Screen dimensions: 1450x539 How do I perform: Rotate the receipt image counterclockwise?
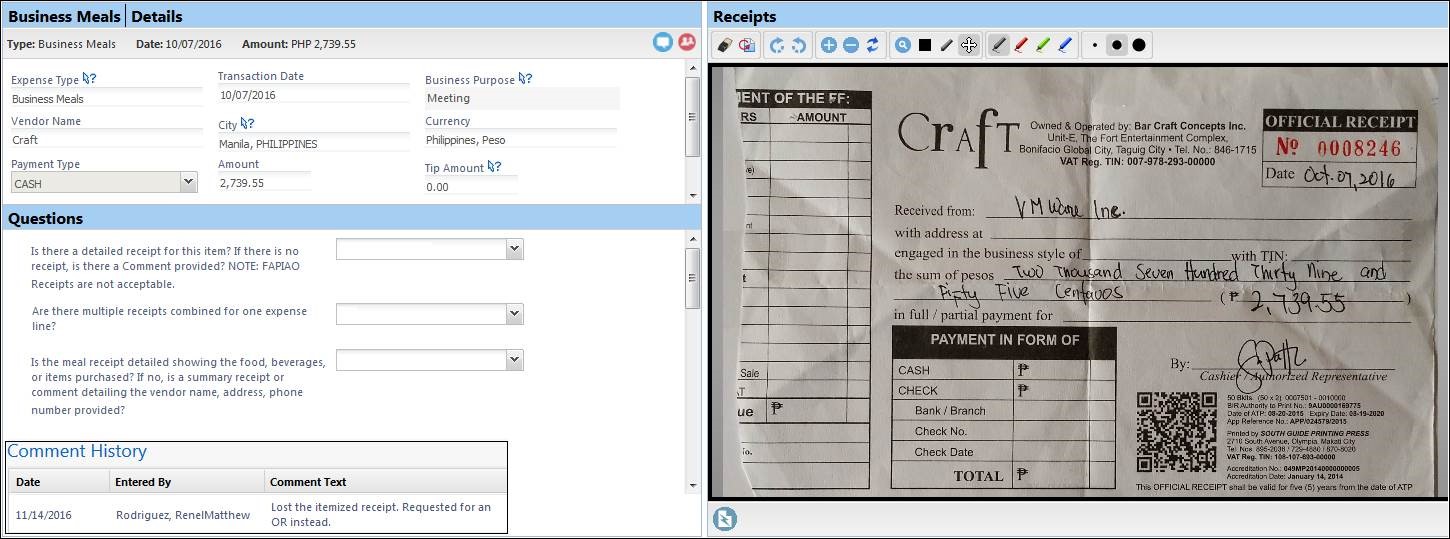pos(777,46)
